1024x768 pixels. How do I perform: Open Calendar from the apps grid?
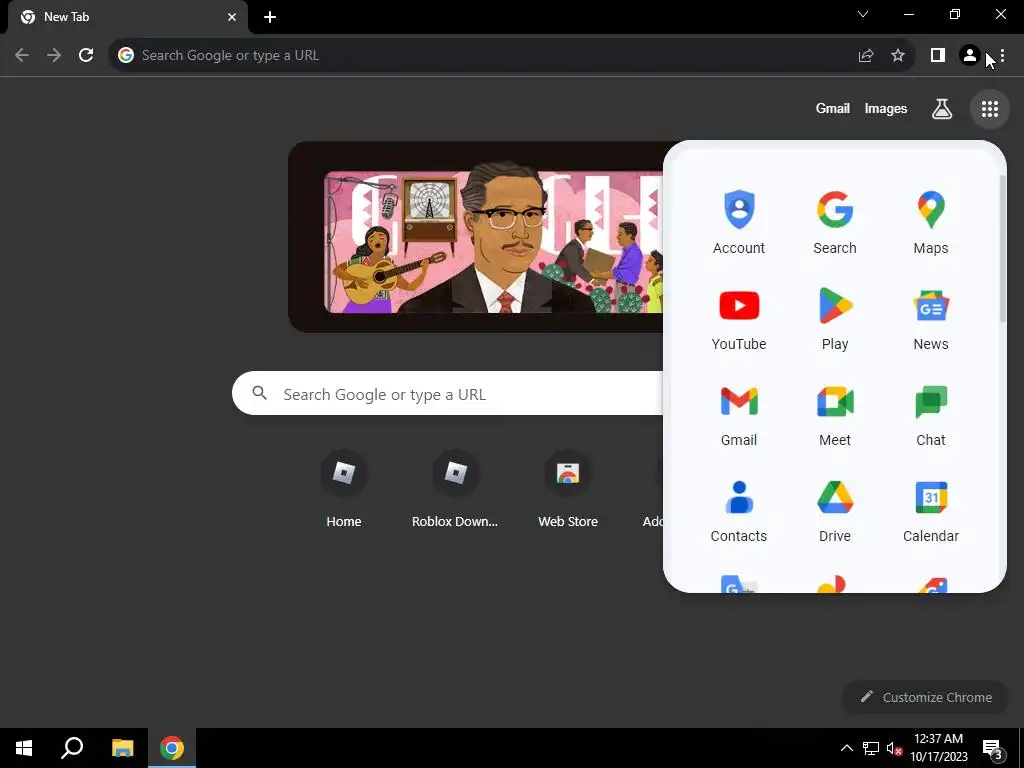point(931,511)
